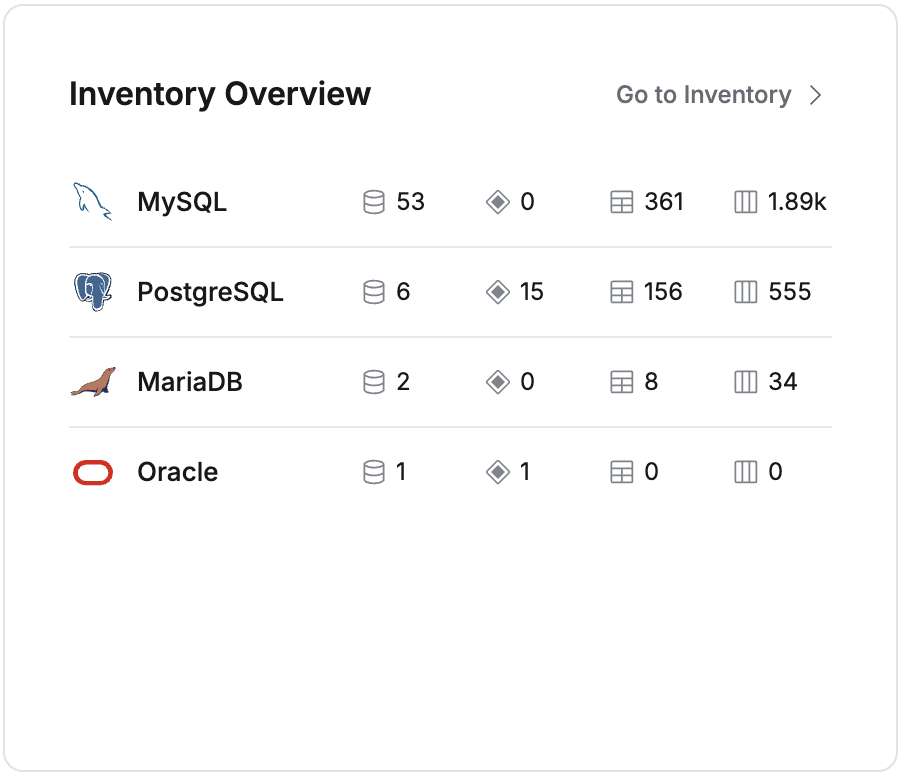Image resolution: width=902 pixels, height=776 pixels.
Task: Click the MySQL columns icon
Action: 745,202
